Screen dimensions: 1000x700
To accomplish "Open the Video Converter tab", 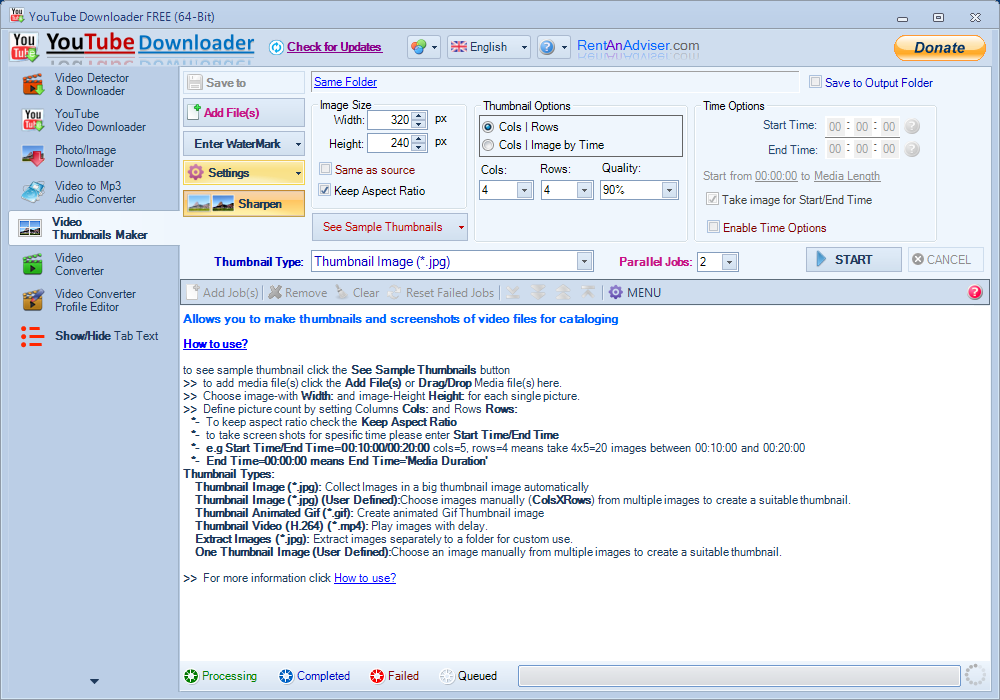I will click(x=94, y=264).
